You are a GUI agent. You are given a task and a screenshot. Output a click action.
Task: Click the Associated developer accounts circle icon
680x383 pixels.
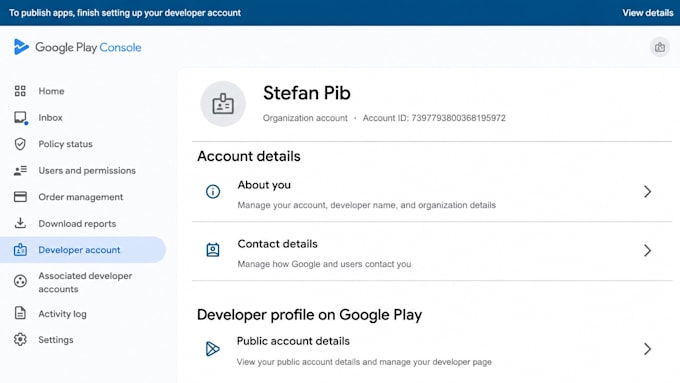click(x=20, y=281)
